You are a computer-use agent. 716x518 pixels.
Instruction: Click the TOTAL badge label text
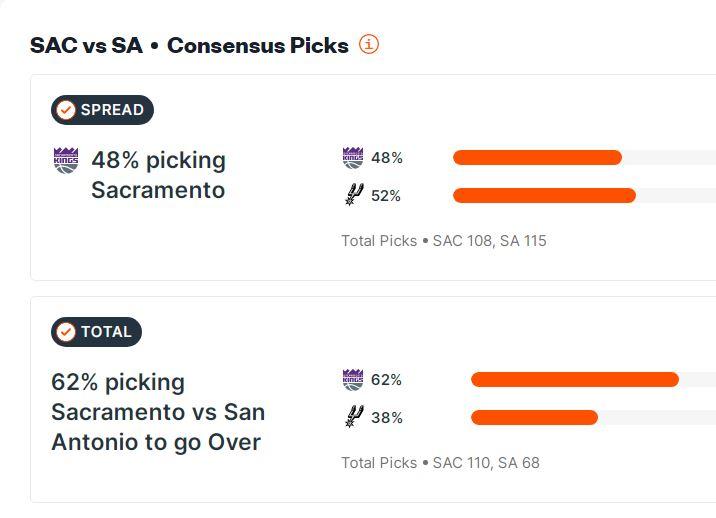tap(106, 332)
